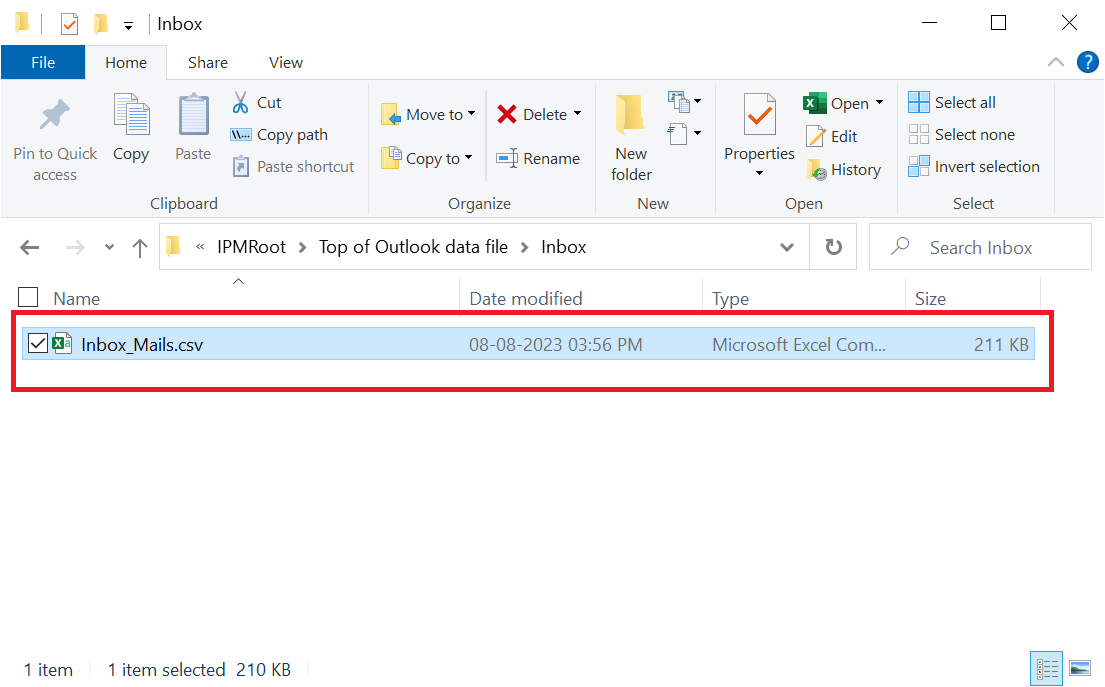
Task: Open the File menu tab
Action: point(43,62)
